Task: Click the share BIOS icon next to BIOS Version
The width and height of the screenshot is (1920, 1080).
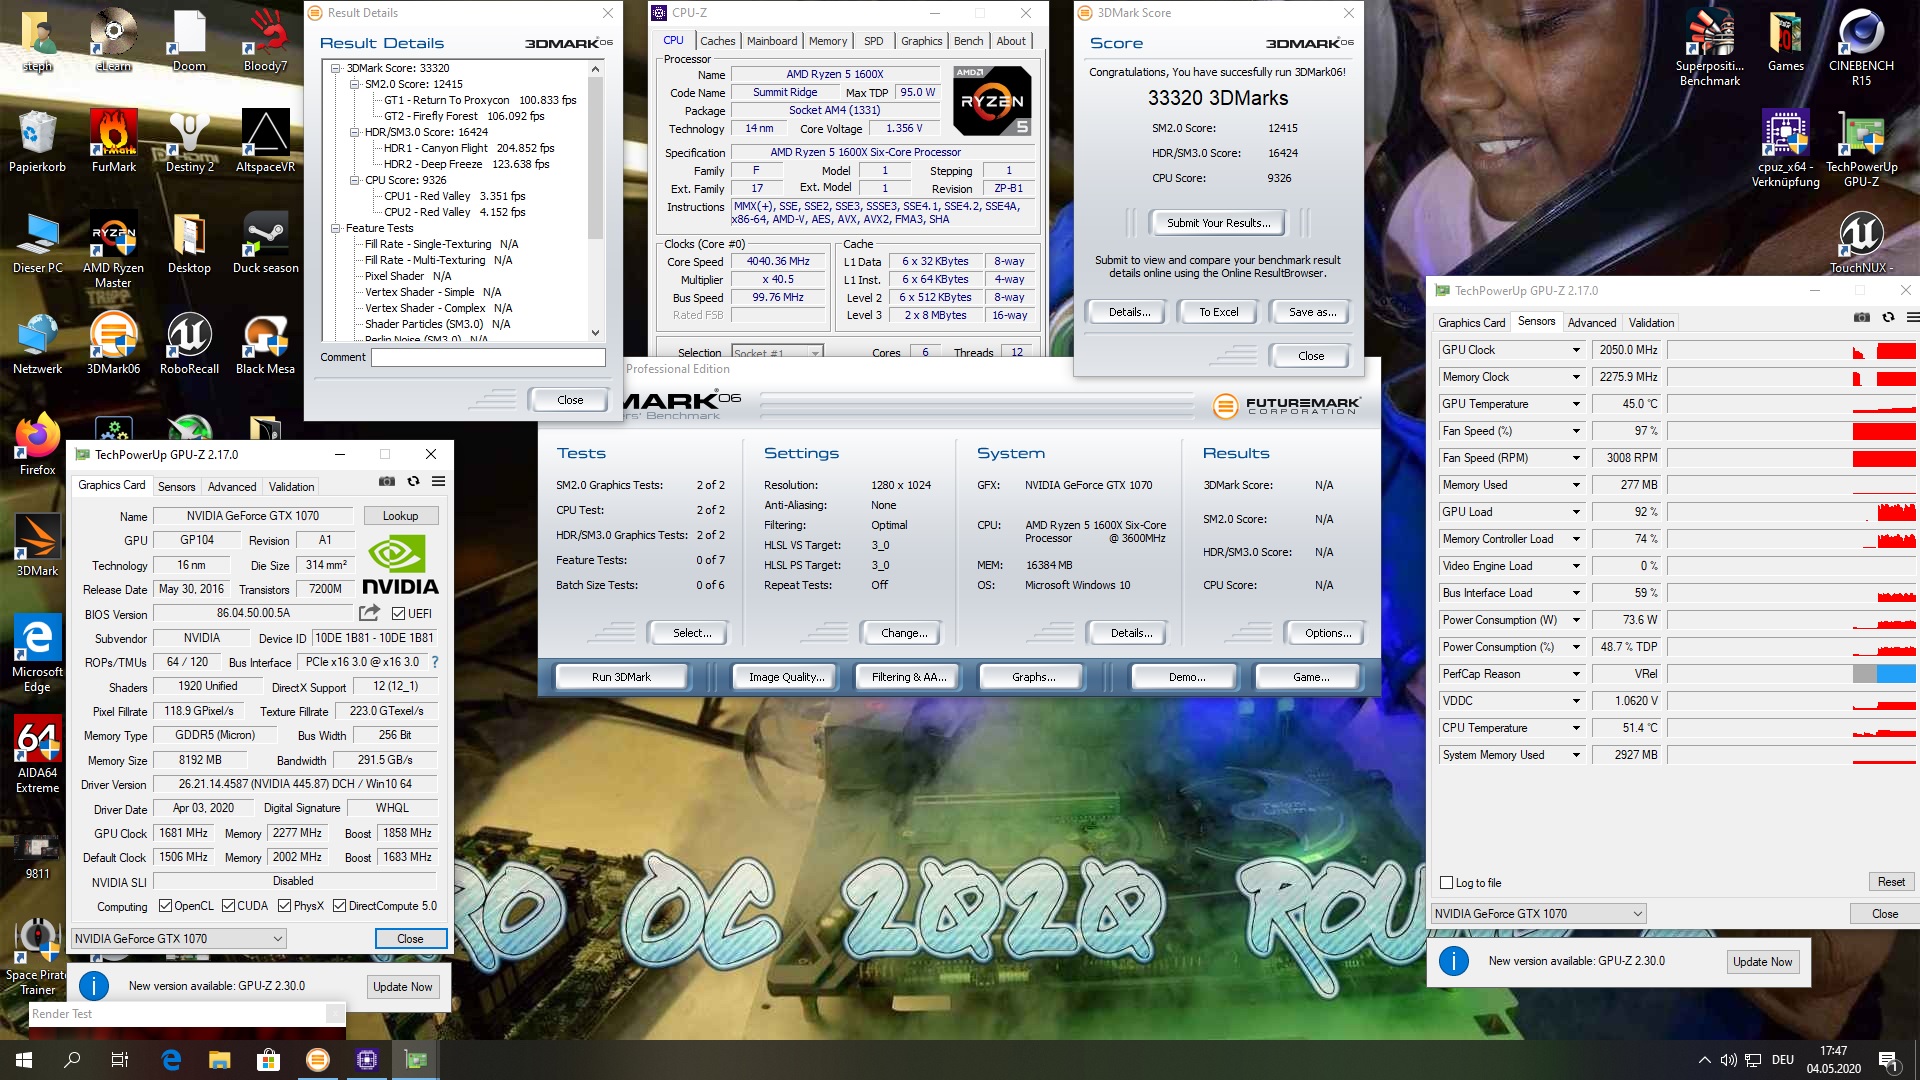Action: click(370, 613)
